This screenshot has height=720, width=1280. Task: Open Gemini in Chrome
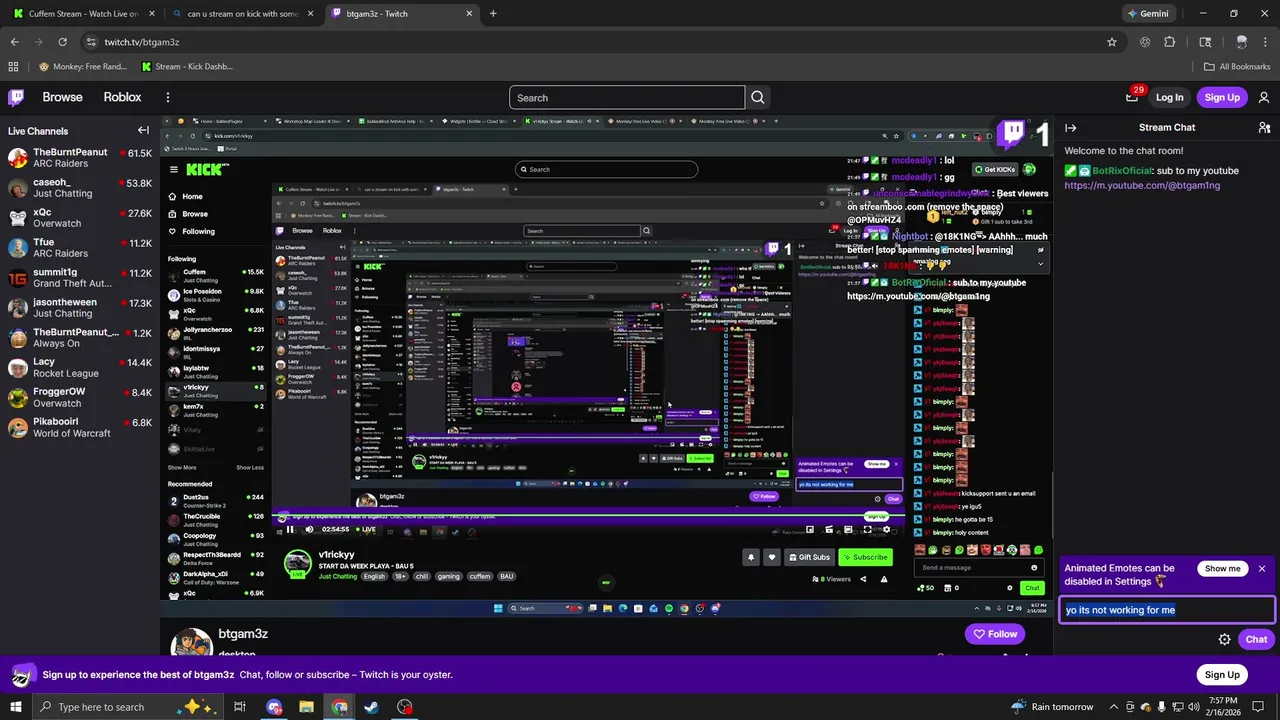click(1146, 14)
